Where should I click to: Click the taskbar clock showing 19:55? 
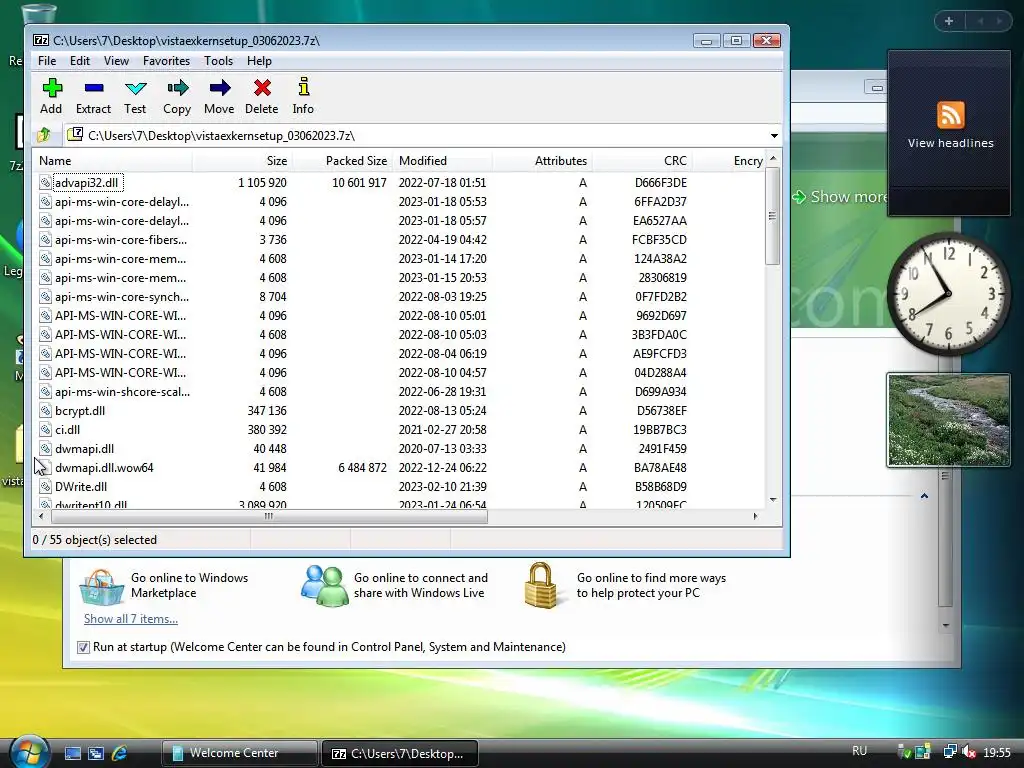click(997, 753)
